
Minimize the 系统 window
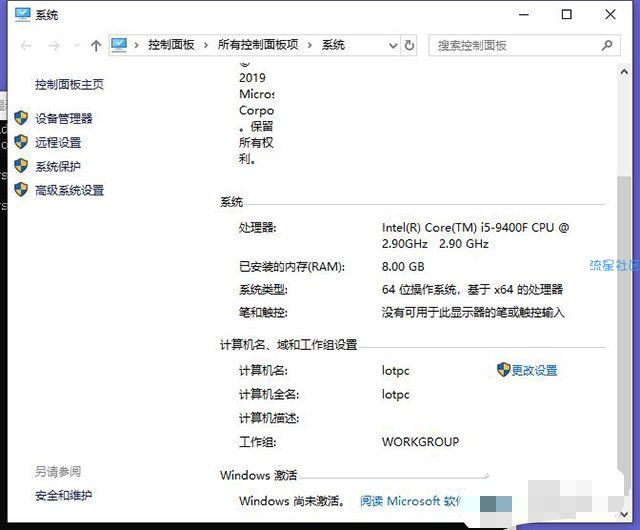pyautogui.click(x=524, y=15)
